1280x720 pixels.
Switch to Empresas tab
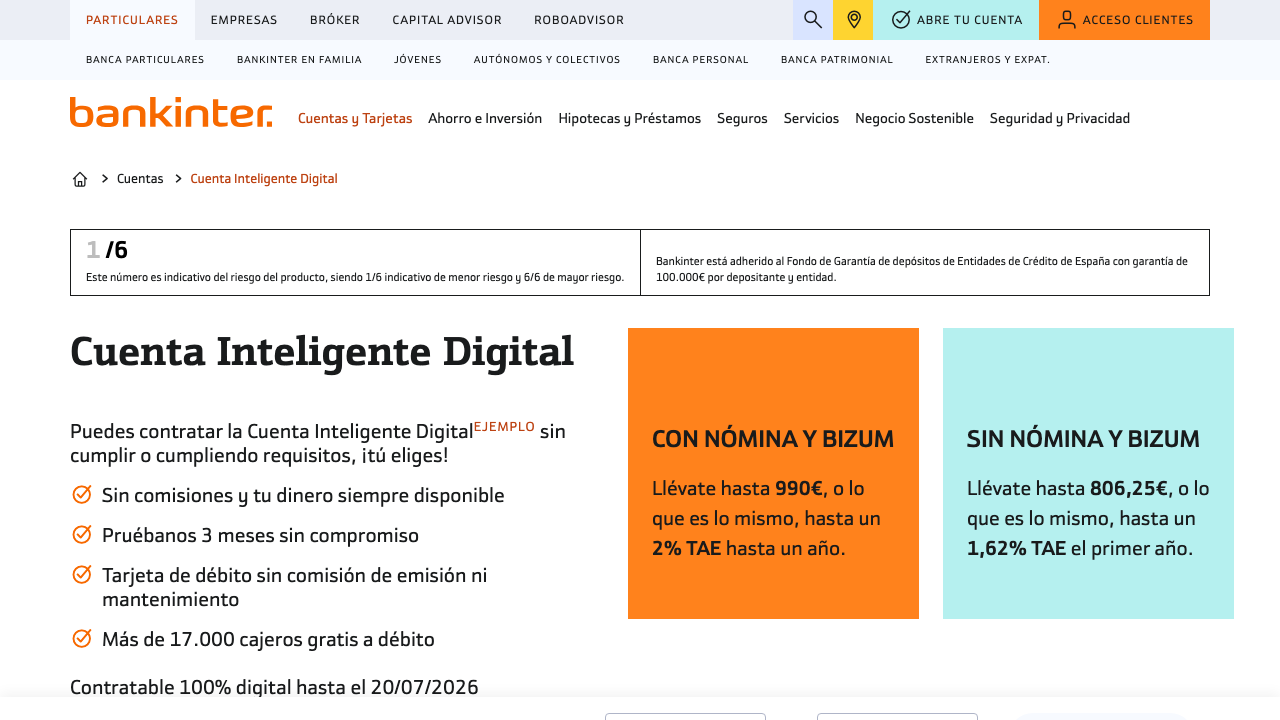pos(244,20)
